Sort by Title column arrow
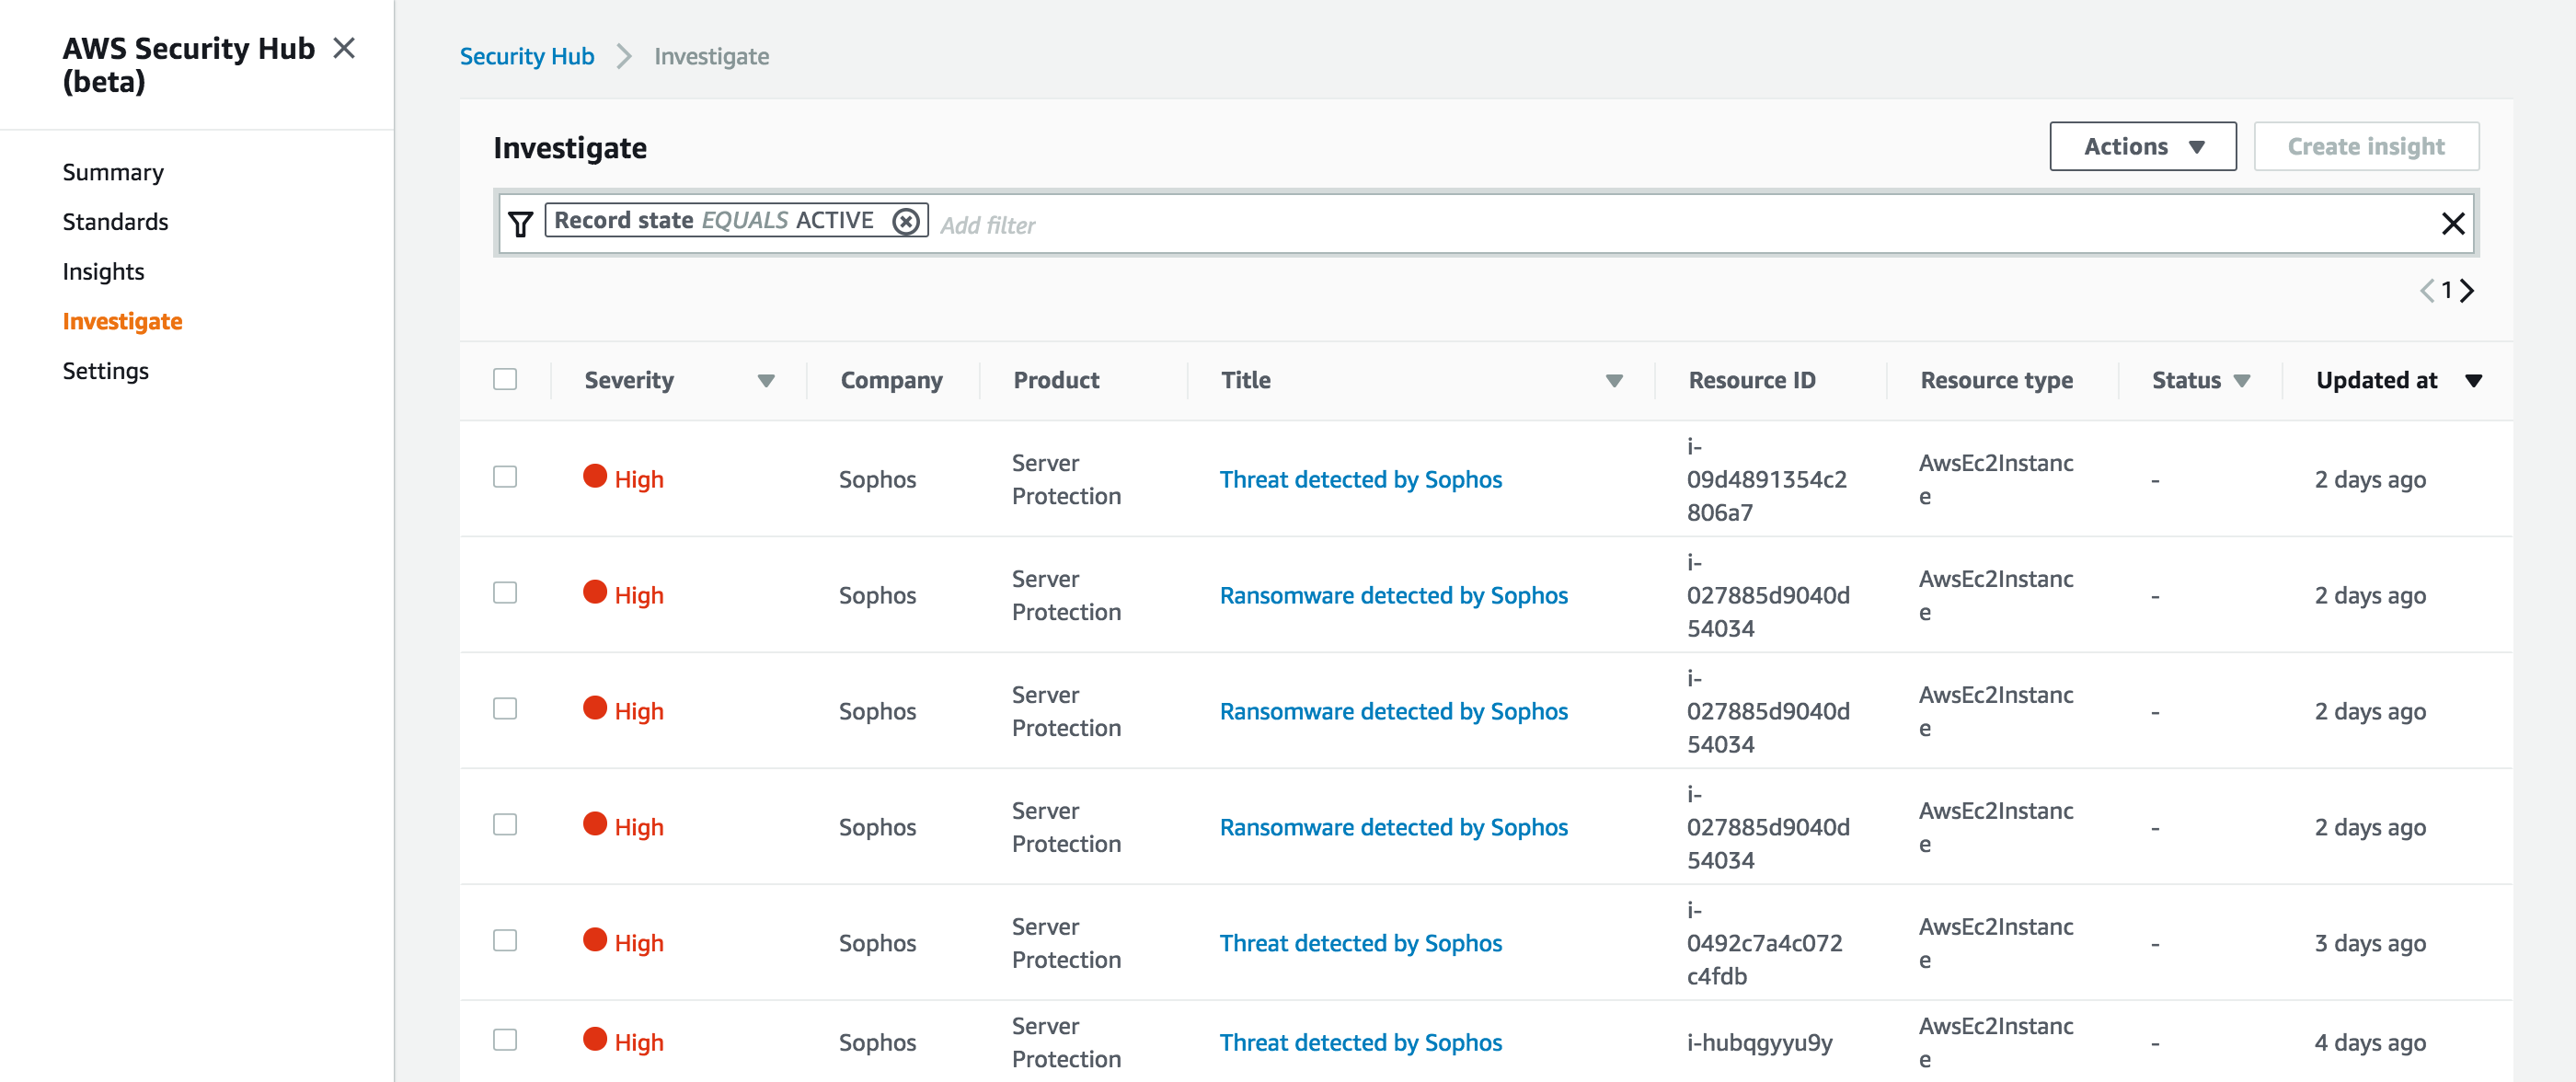This screenshot has width=2576, height=1082. point(1614,381)
